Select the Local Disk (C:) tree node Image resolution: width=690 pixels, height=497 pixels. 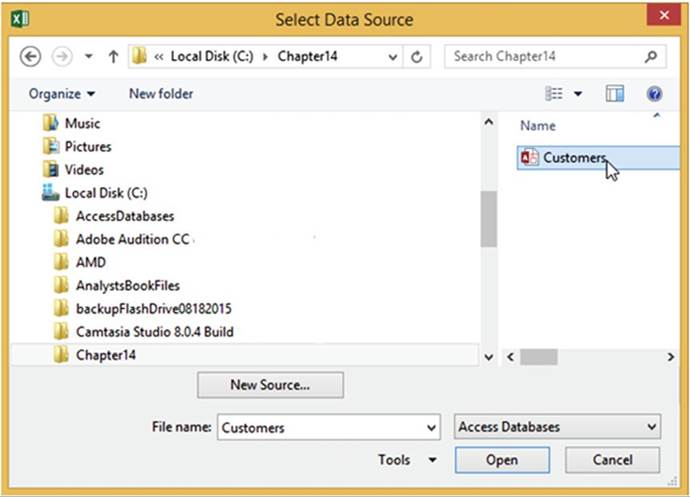click(x=106, y=193)
